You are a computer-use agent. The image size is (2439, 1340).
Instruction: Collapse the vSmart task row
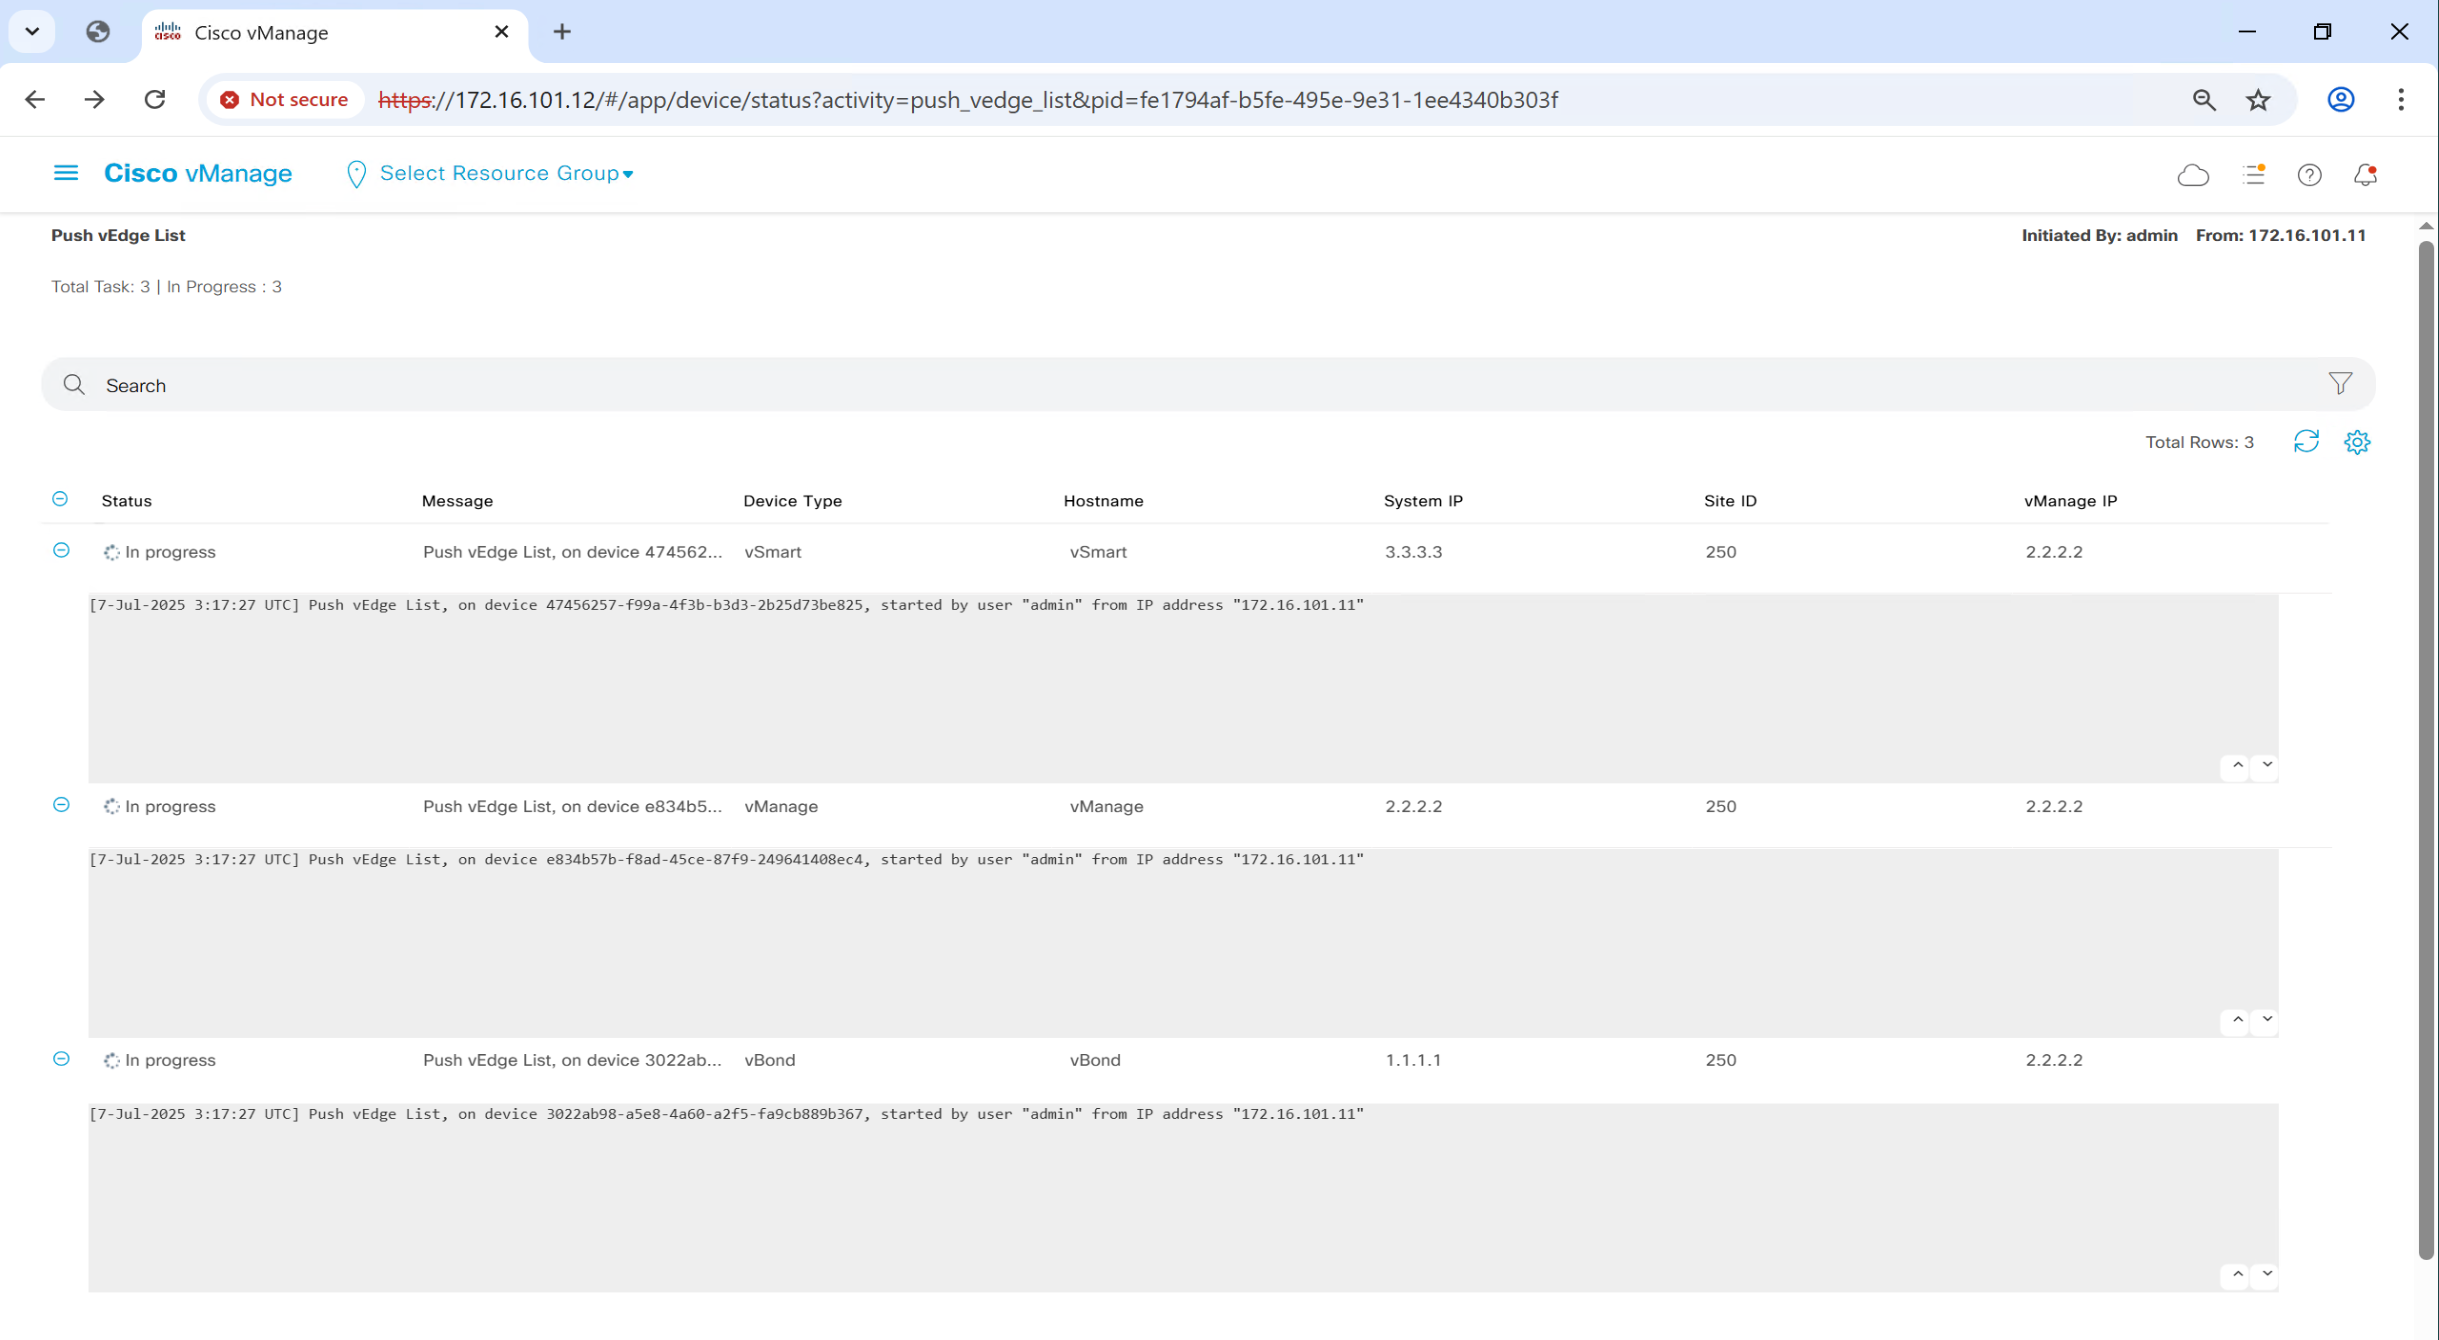[61, 551]
